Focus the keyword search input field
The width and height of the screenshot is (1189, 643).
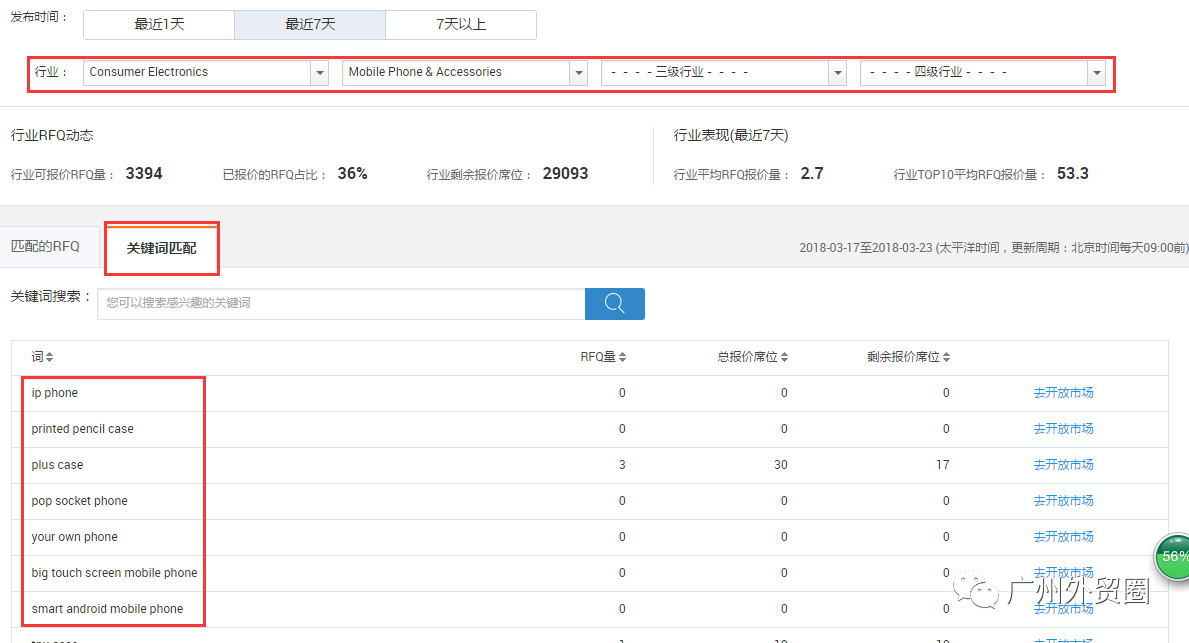341,303
